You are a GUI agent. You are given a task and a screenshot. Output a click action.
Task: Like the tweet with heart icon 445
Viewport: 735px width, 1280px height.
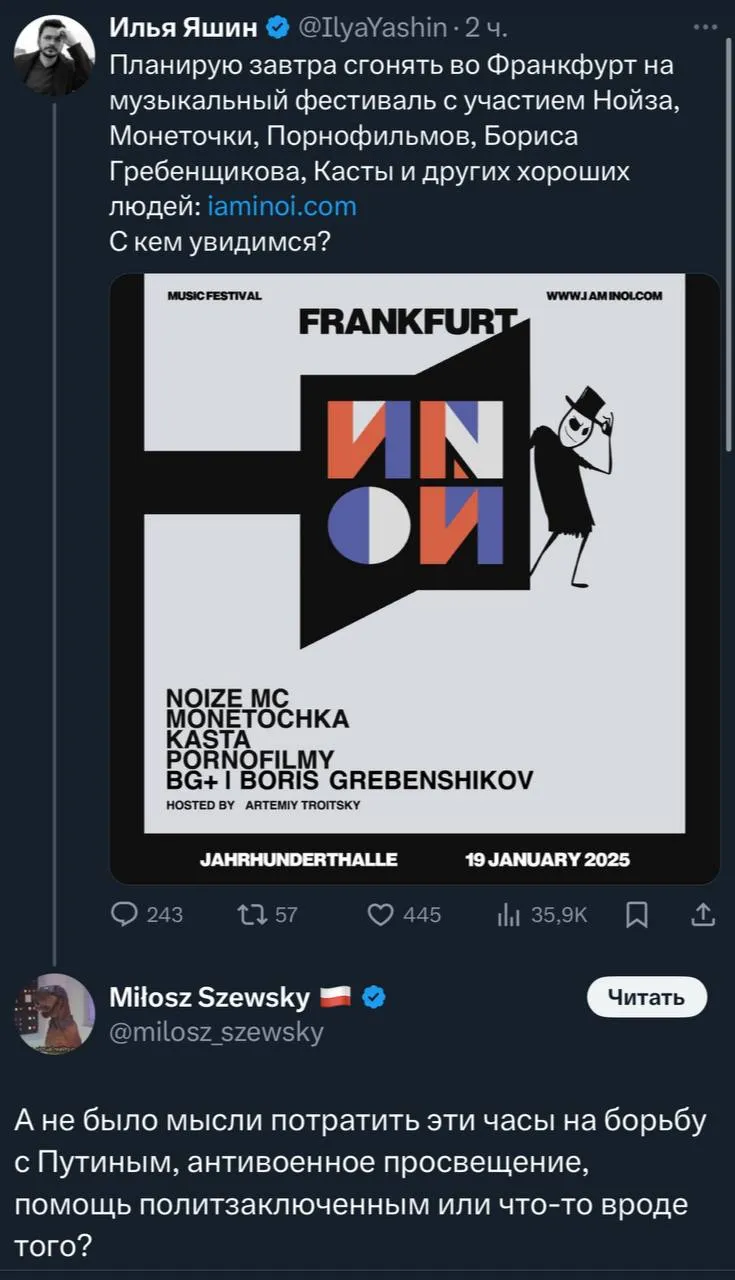point(380,914)
